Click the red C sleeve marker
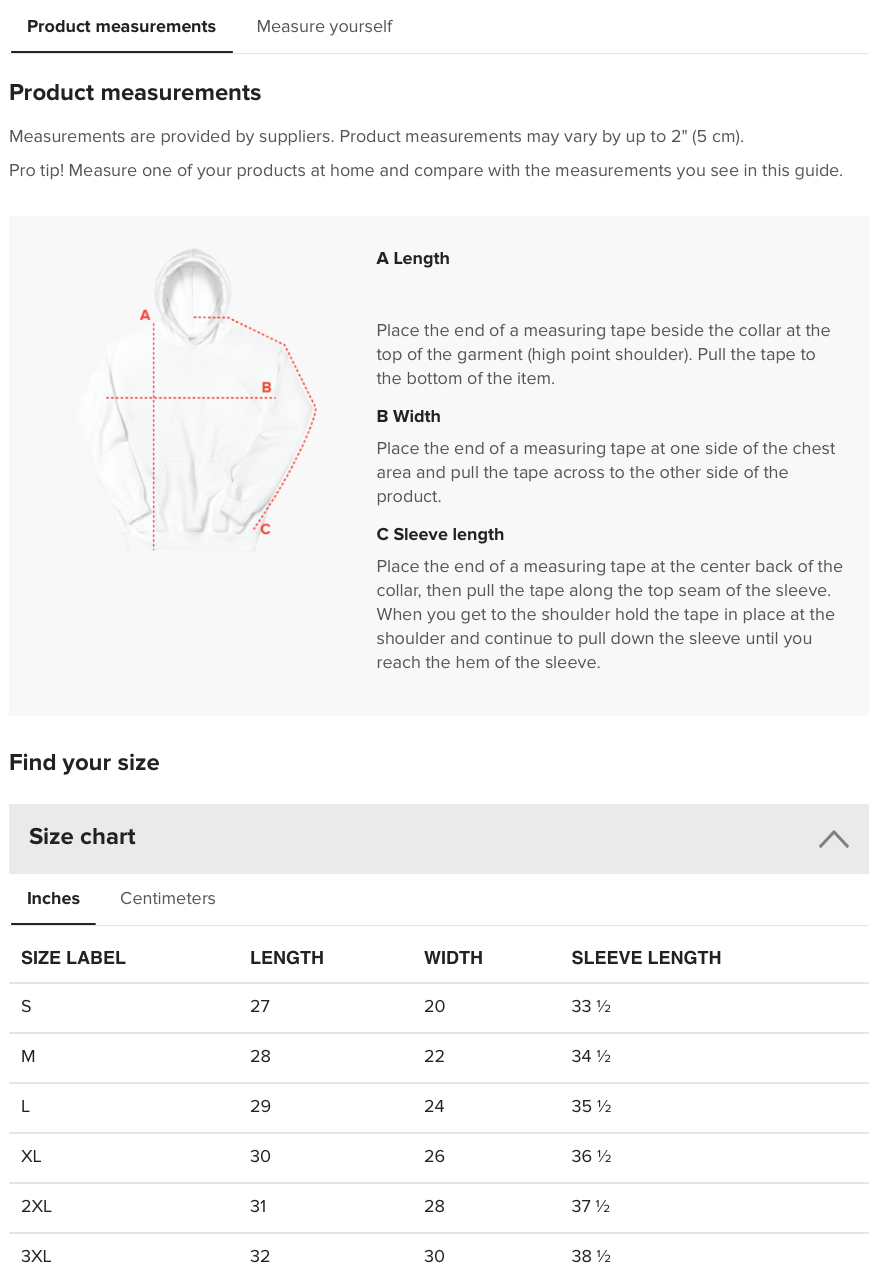The width and height of the screenshot is (878, 1278). 265,529
